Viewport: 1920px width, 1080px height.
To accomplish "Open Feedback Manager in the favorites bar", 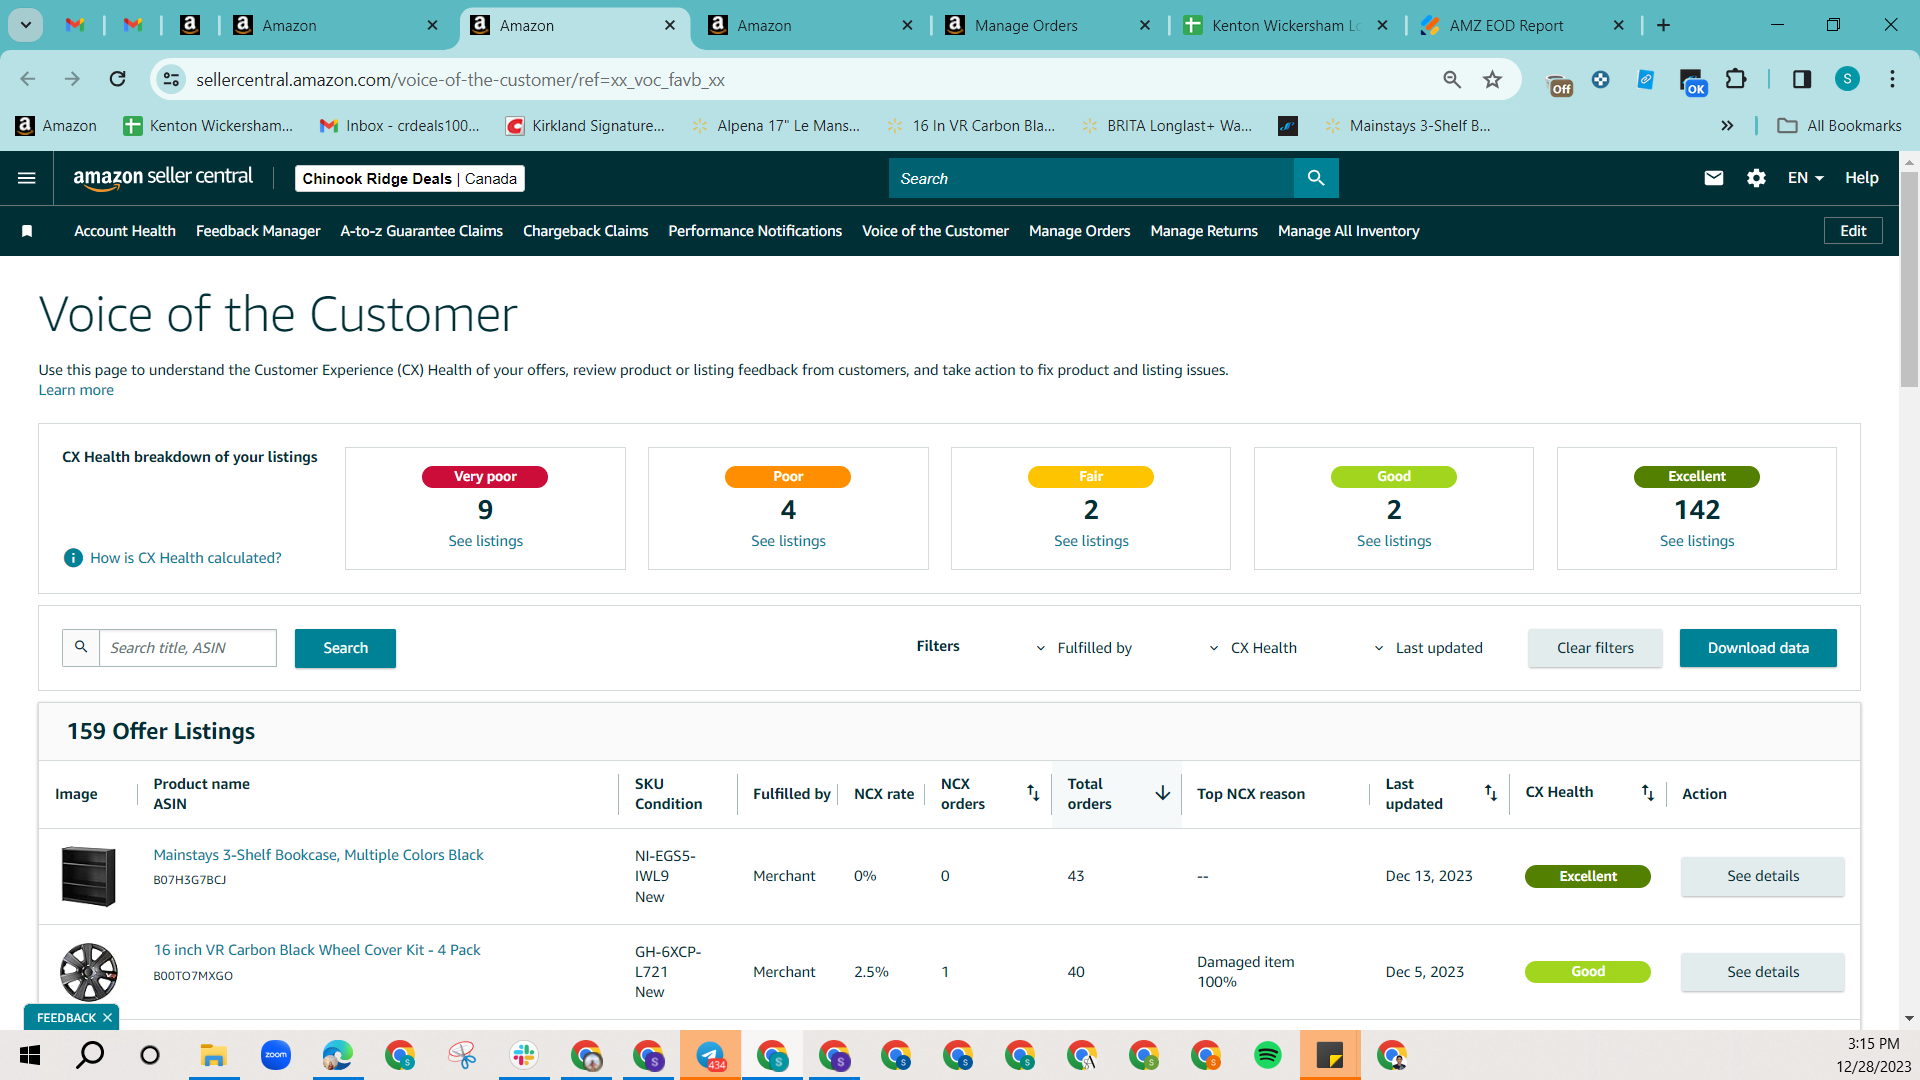I will tap(258, 231).
